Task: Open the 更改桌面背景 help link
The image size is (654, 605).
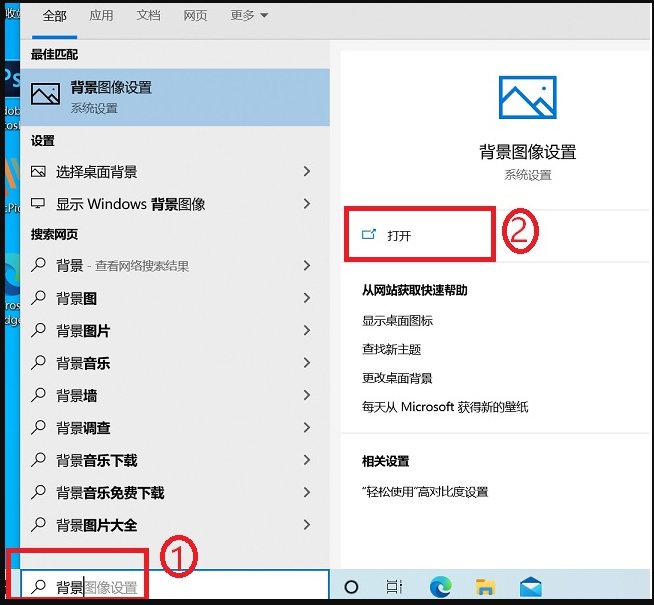Action: [397, 378]
